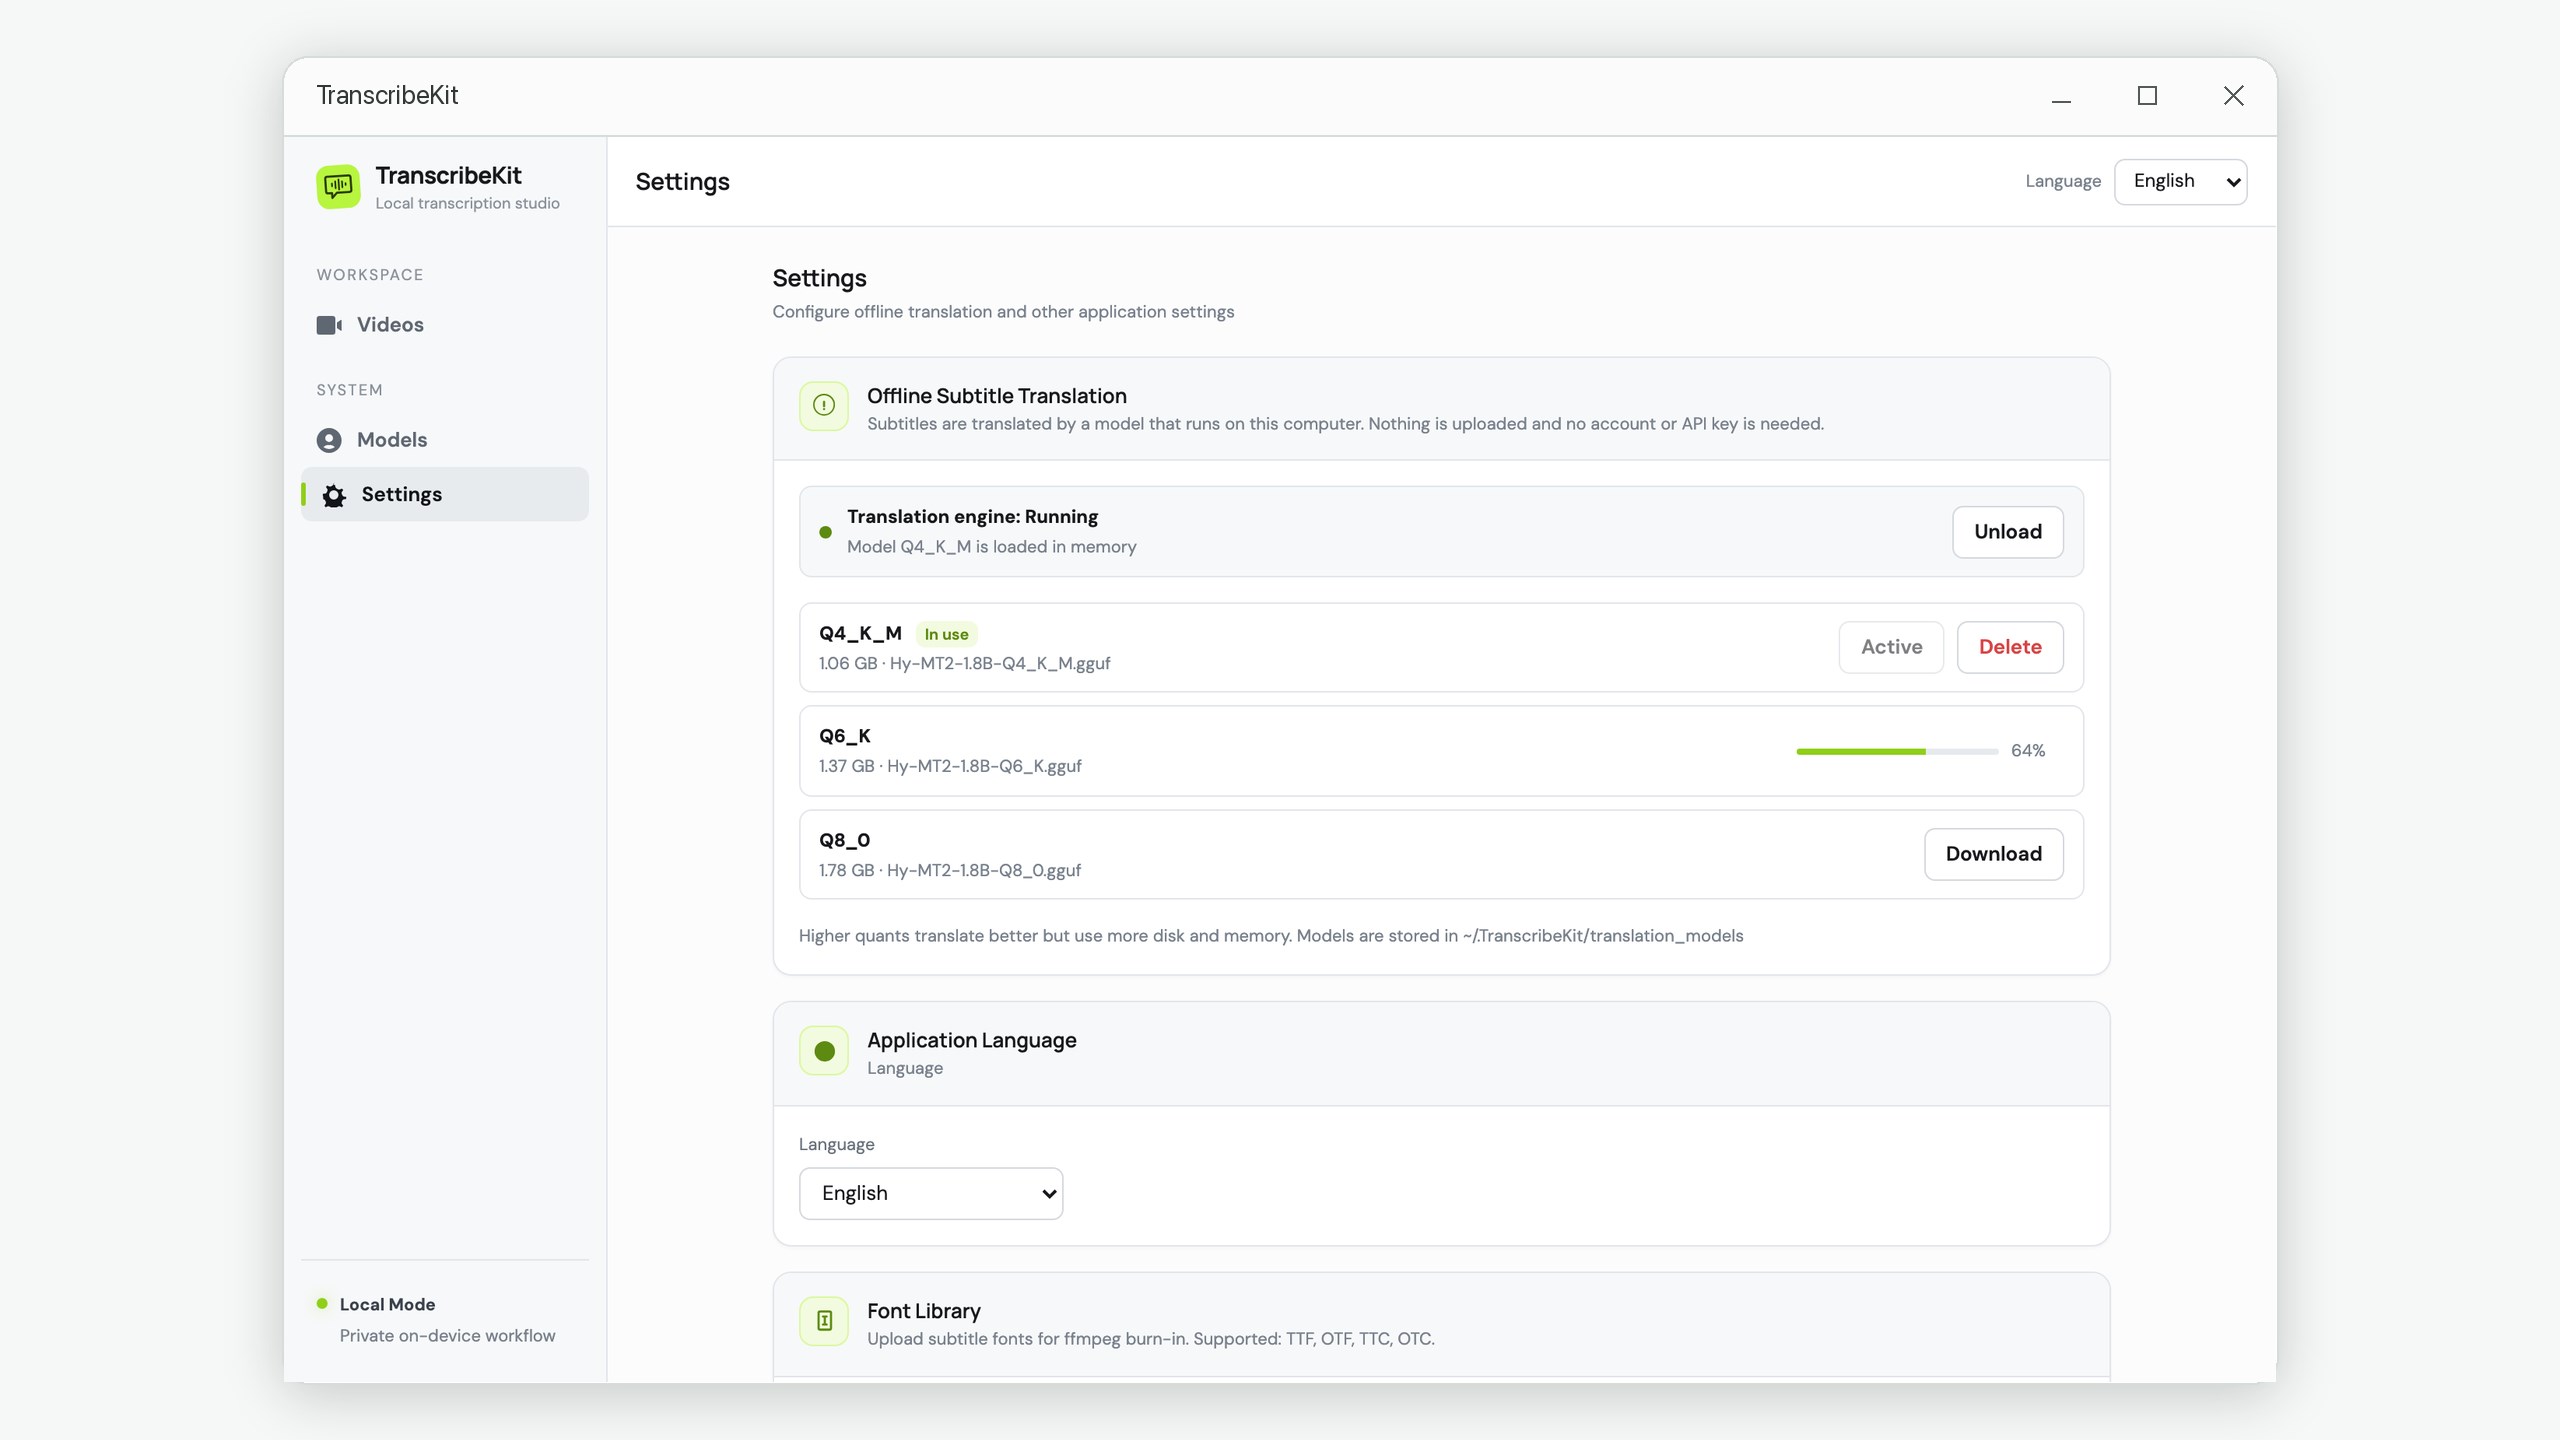Click the Local Mode label
The height and width of the screenshot is (1440, 2560).
[x=387, y=1304]
